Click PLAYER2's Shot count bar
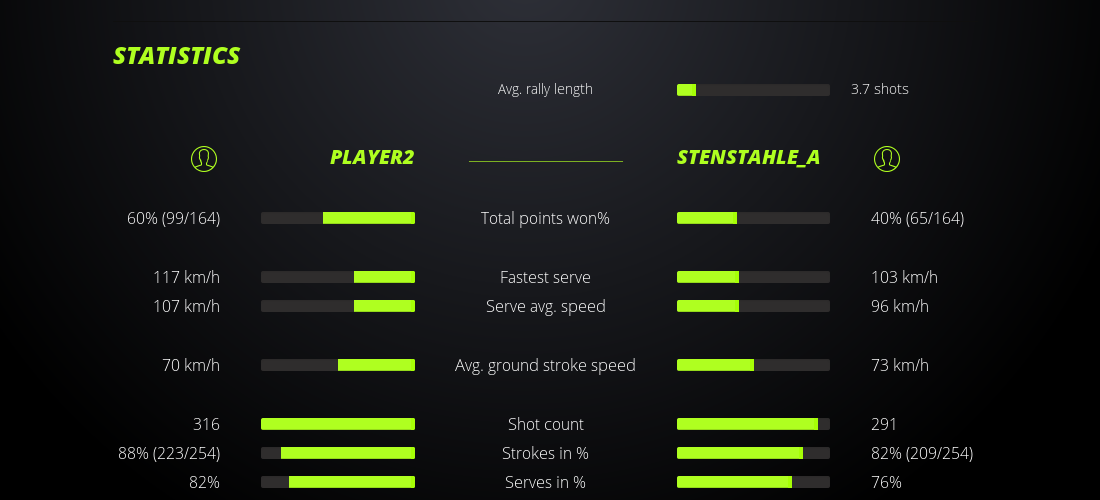 (x=338, y=424)
